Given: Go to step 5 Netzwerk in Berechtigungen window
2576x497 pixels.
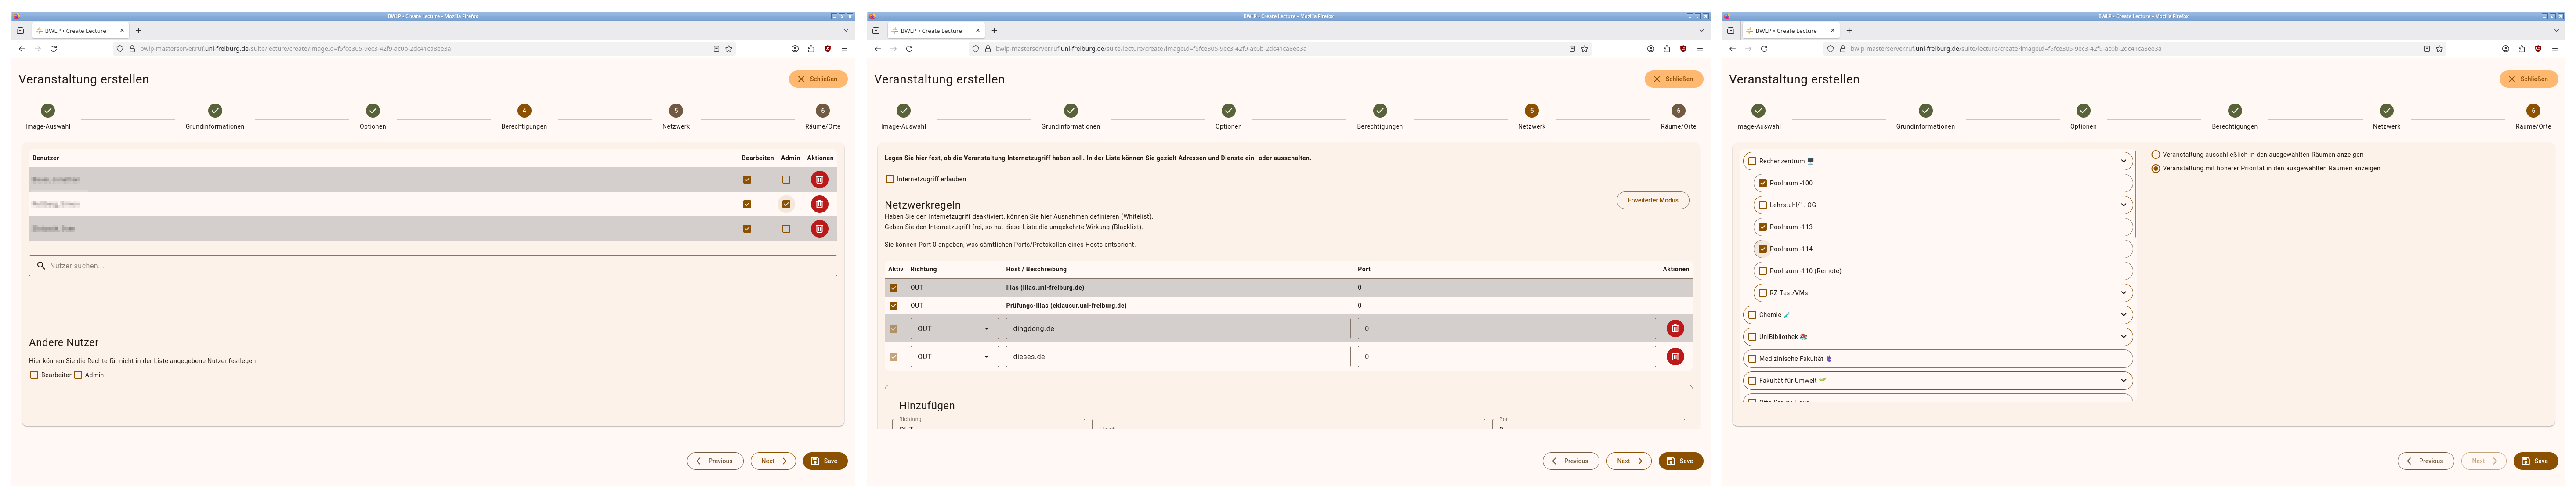Looking at the screenshot, I should click(x=676, y=111).
